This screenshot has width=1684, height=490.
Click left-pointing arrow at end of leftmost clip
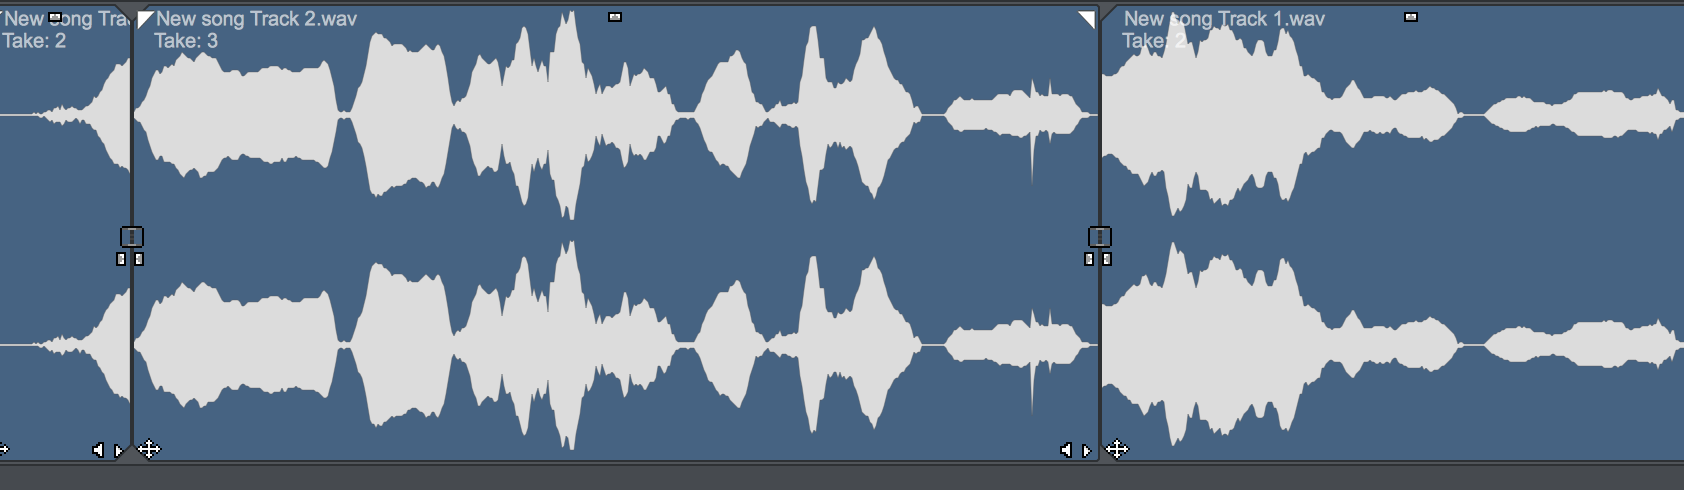[x=98, y=450]
